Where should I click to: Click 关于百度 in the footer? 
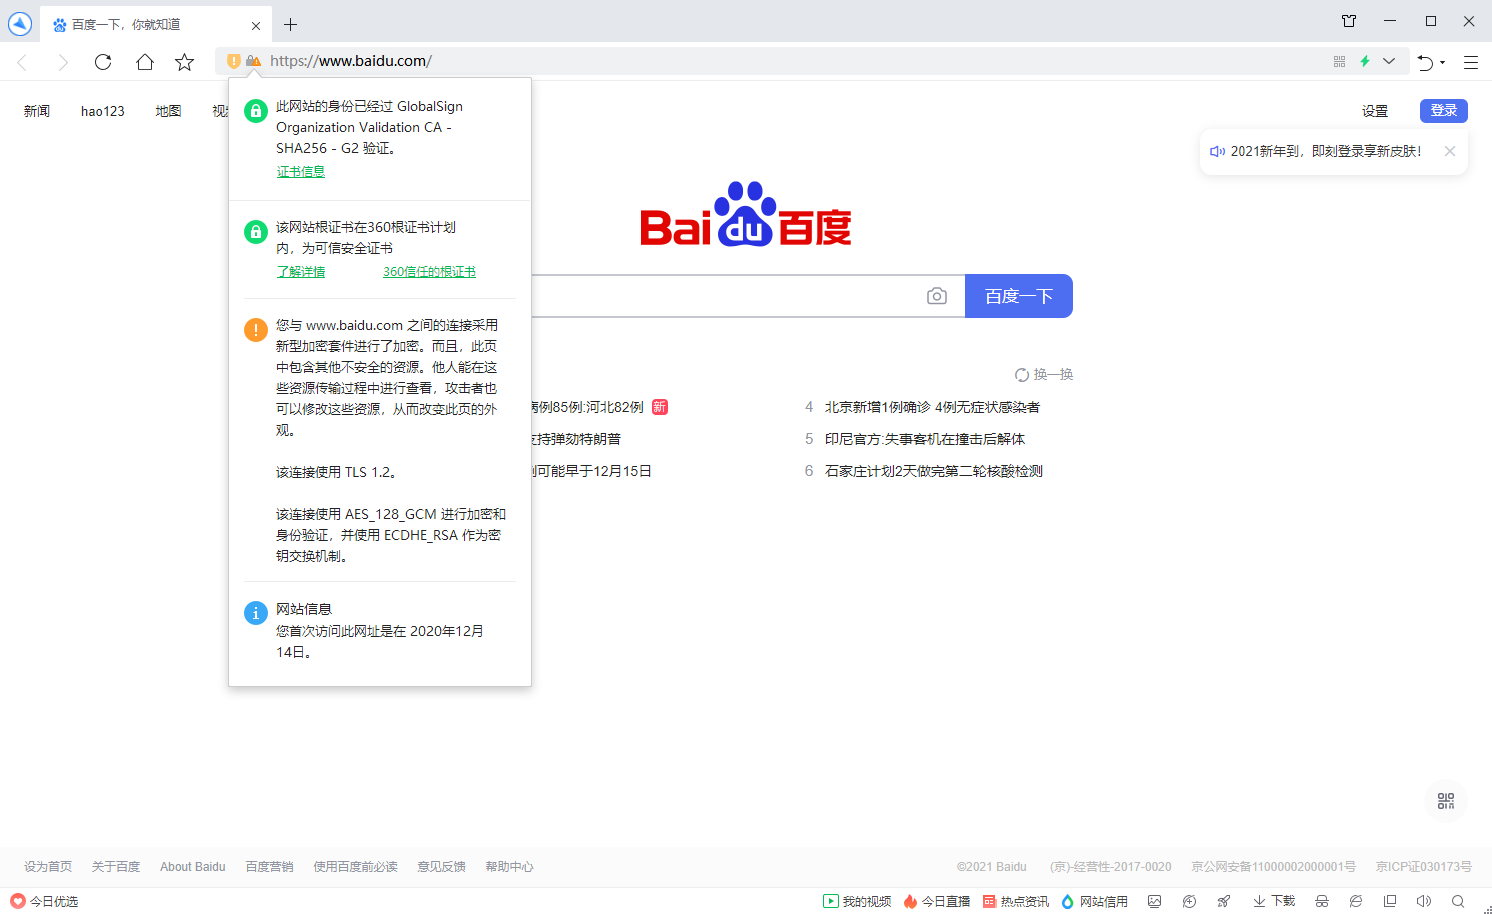116,867
